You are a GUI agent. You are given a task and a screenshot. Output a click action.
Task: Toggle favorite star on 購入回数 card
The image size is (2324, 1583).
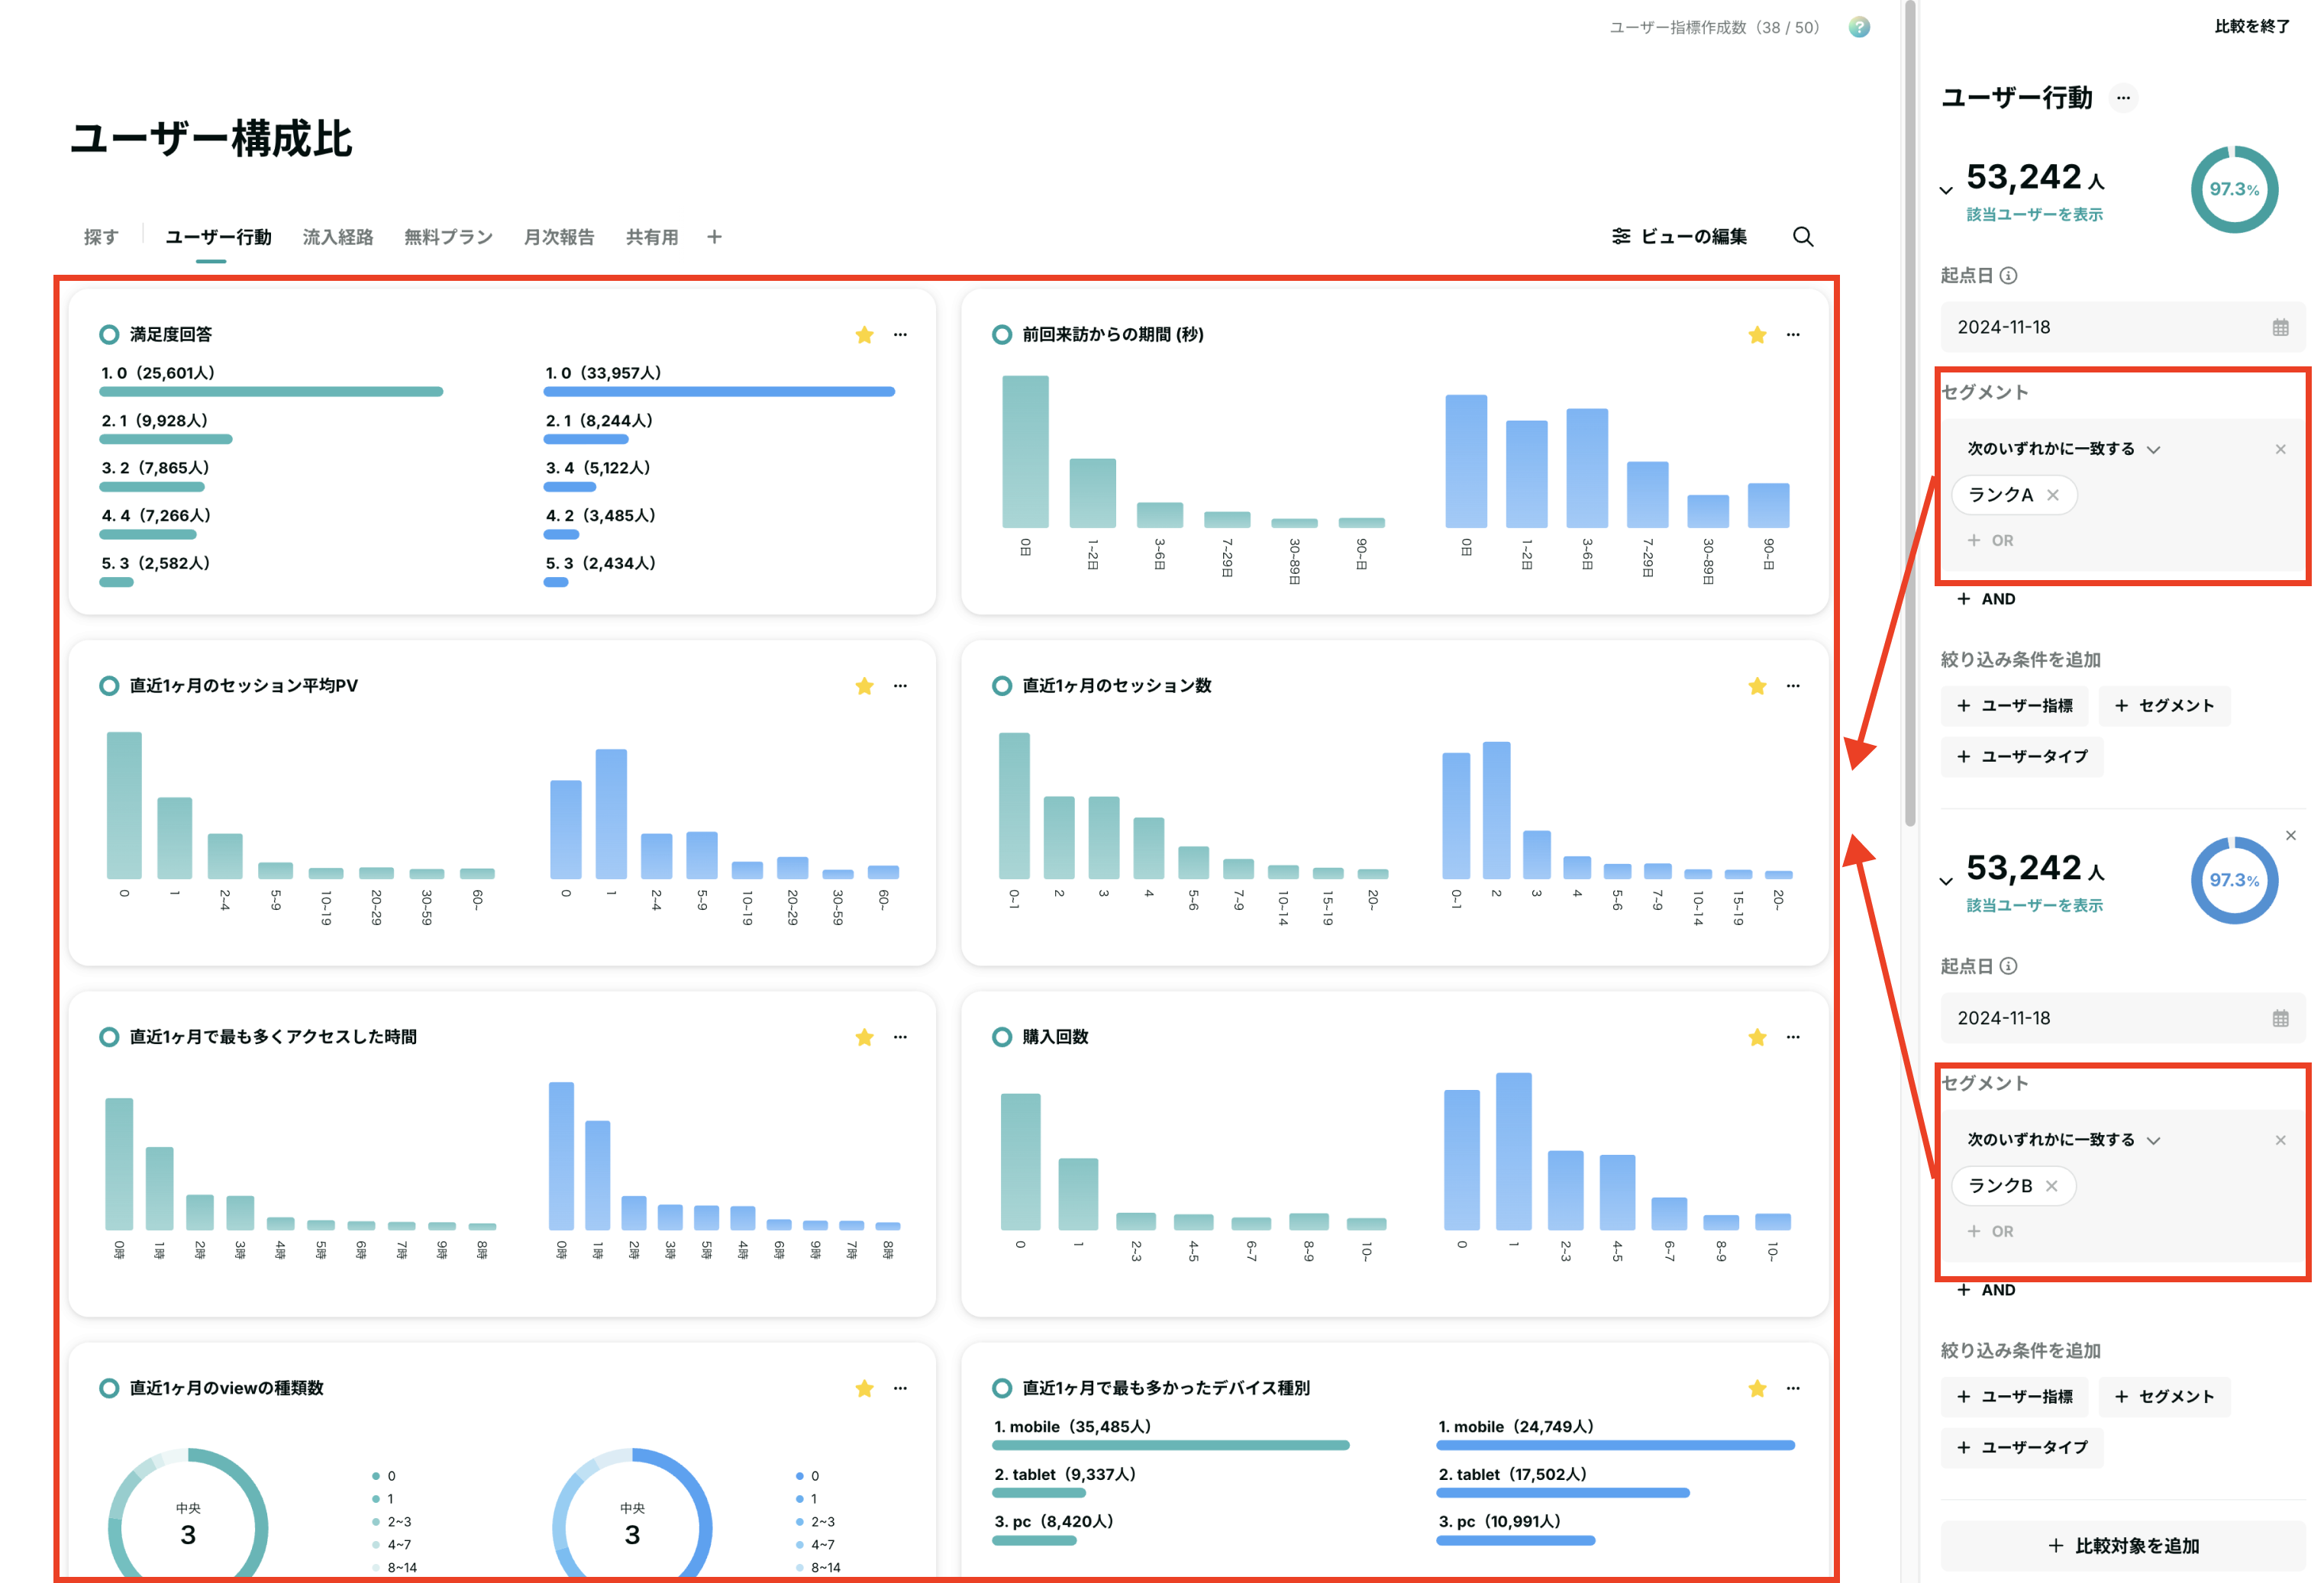1757,1037
